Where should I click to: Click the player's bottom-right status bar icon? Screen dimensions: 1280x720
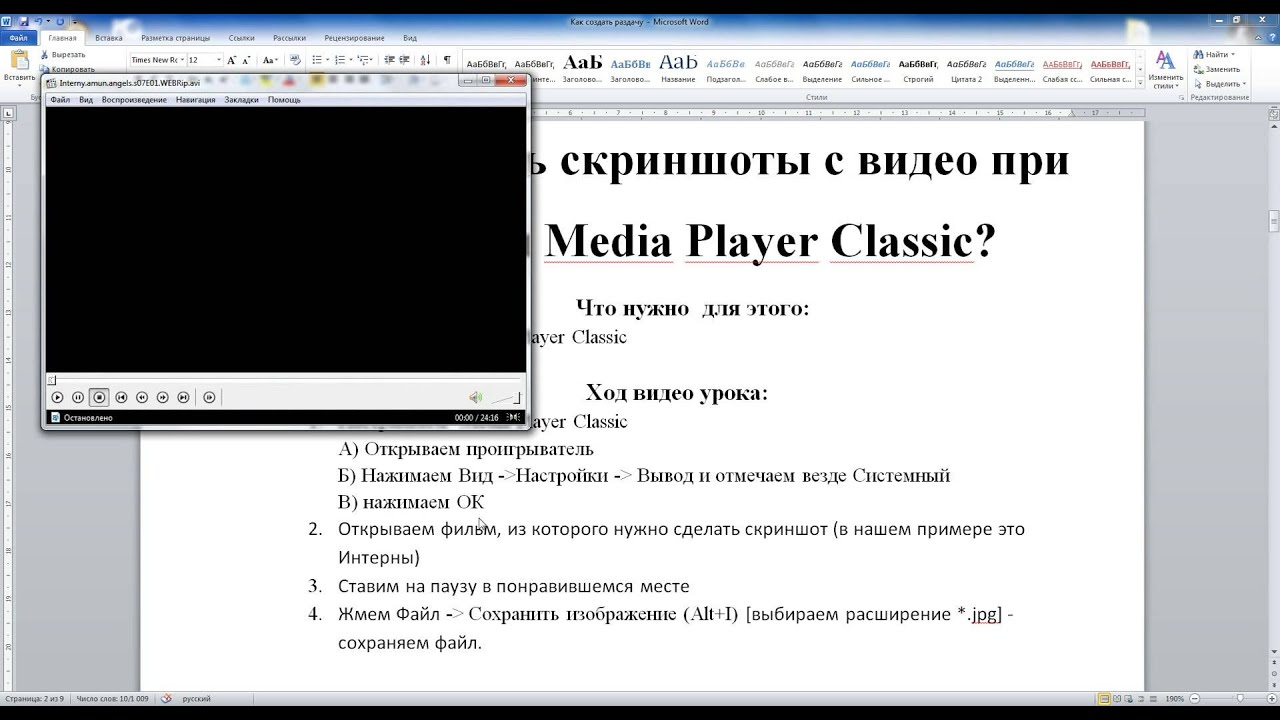pos(514,418)
